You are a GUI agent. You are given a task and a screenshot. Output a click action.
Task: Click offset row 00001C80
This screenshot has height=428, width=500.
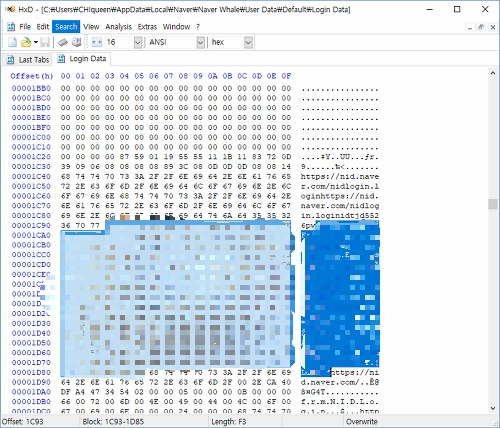(31, 215)
